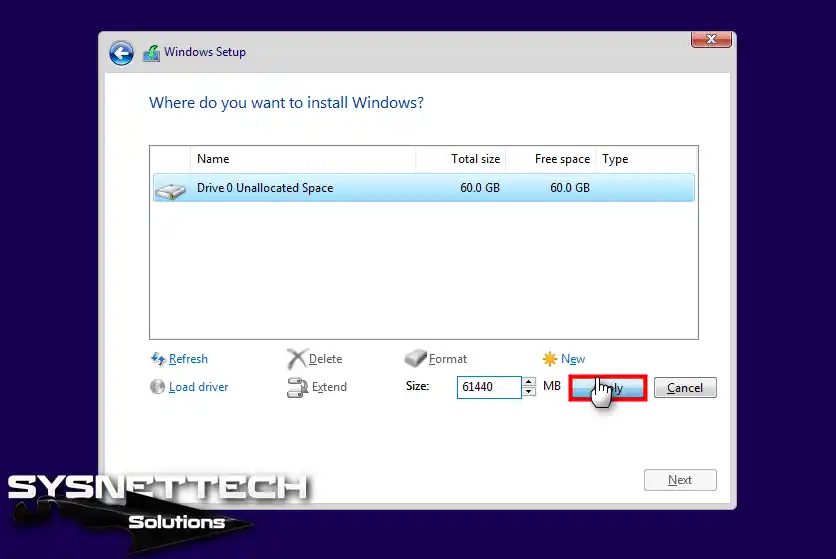Click the drive icon beside Drive 0
836x559 pixels.
(x=171, y=188)
